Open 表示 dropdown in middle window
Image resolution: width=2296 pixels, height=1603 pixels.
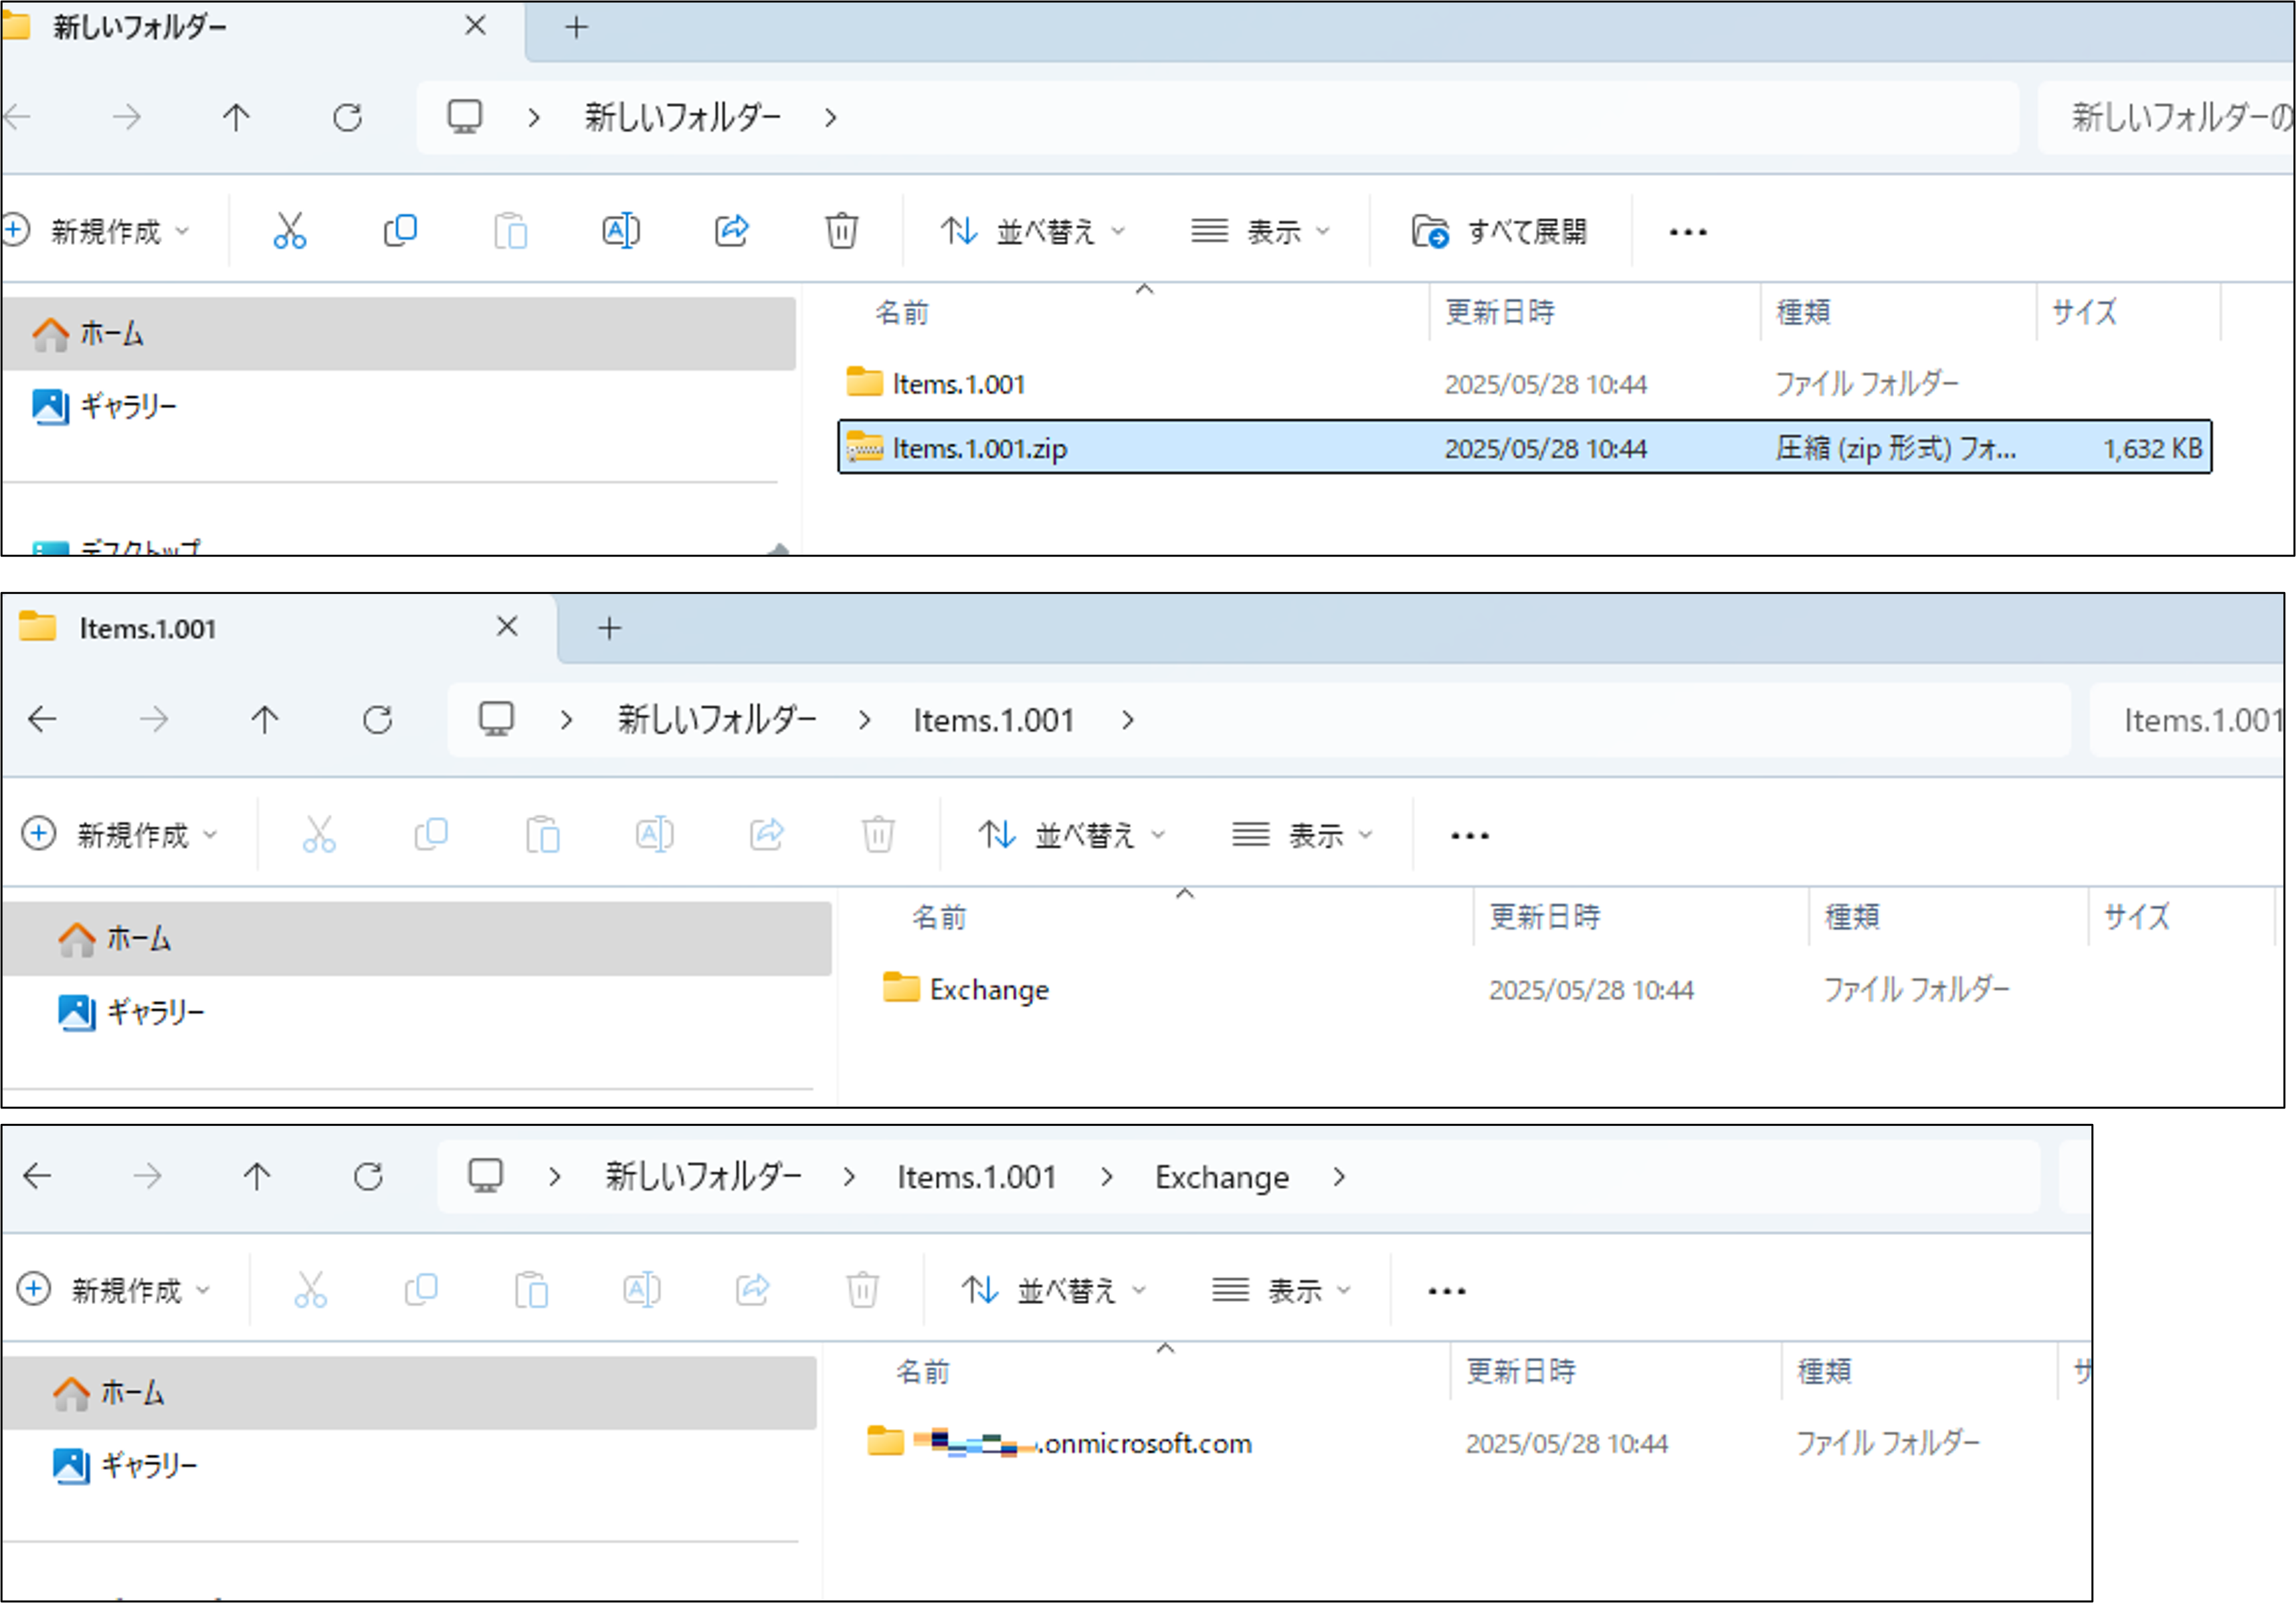(x=1303, y=834)
